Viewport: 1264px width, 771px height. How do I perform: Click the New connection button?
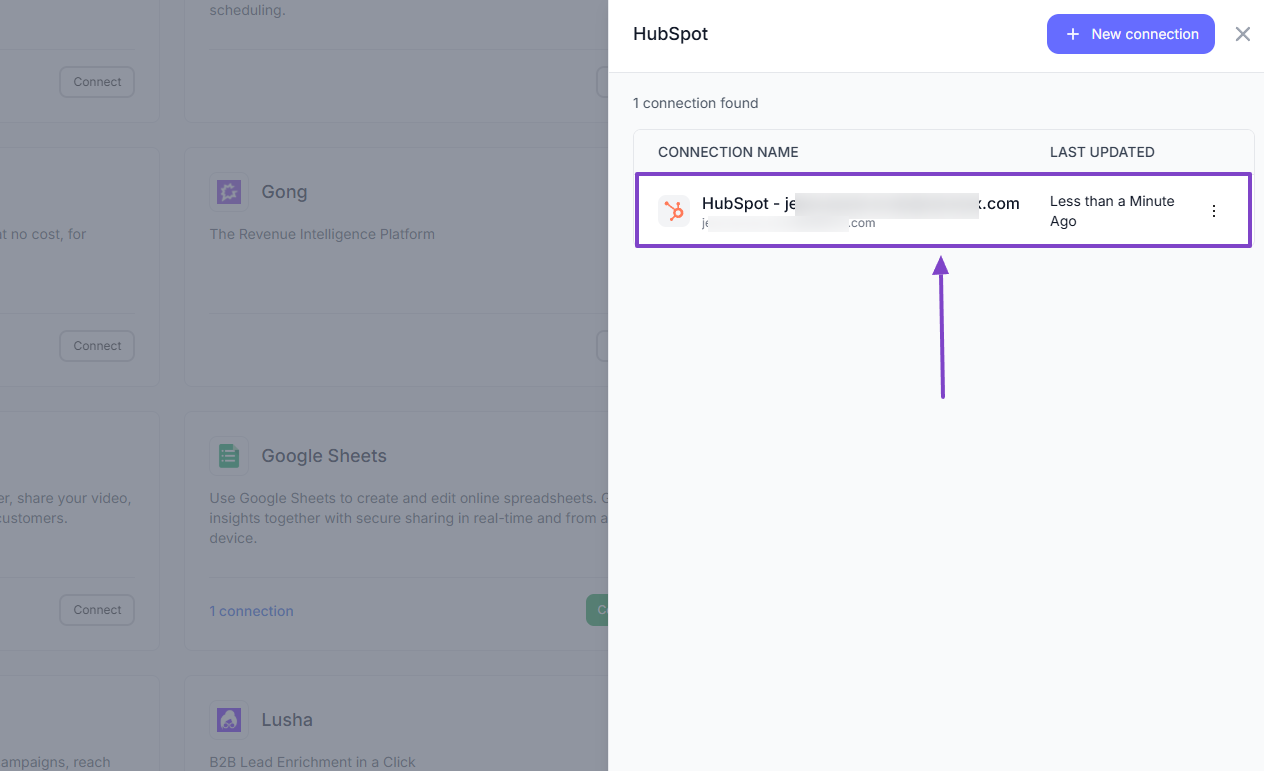(1131, 34)
